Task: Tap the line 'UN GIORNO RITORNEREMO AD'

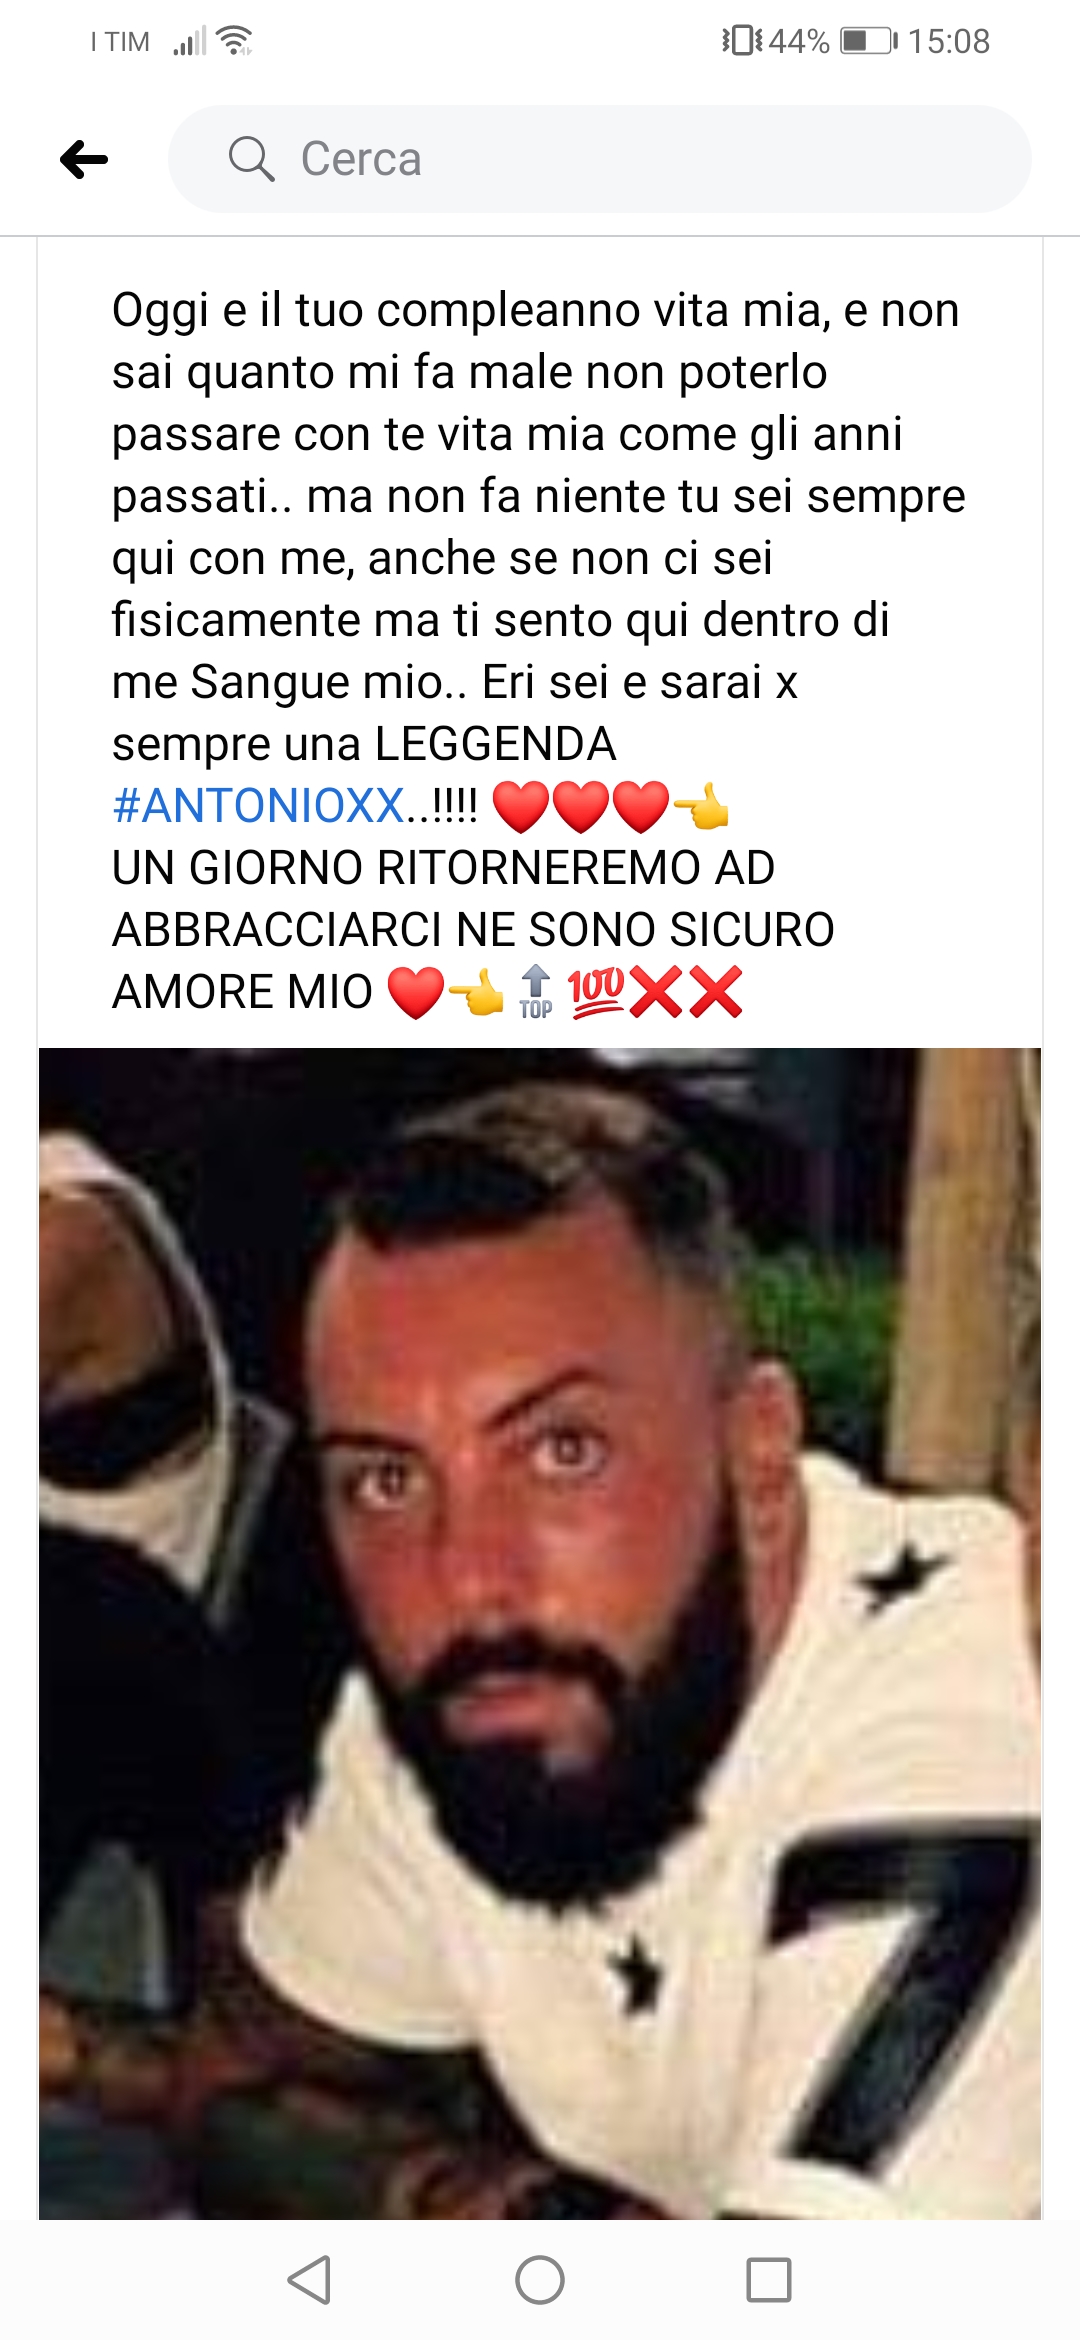Action: click(x=444, y=868)
